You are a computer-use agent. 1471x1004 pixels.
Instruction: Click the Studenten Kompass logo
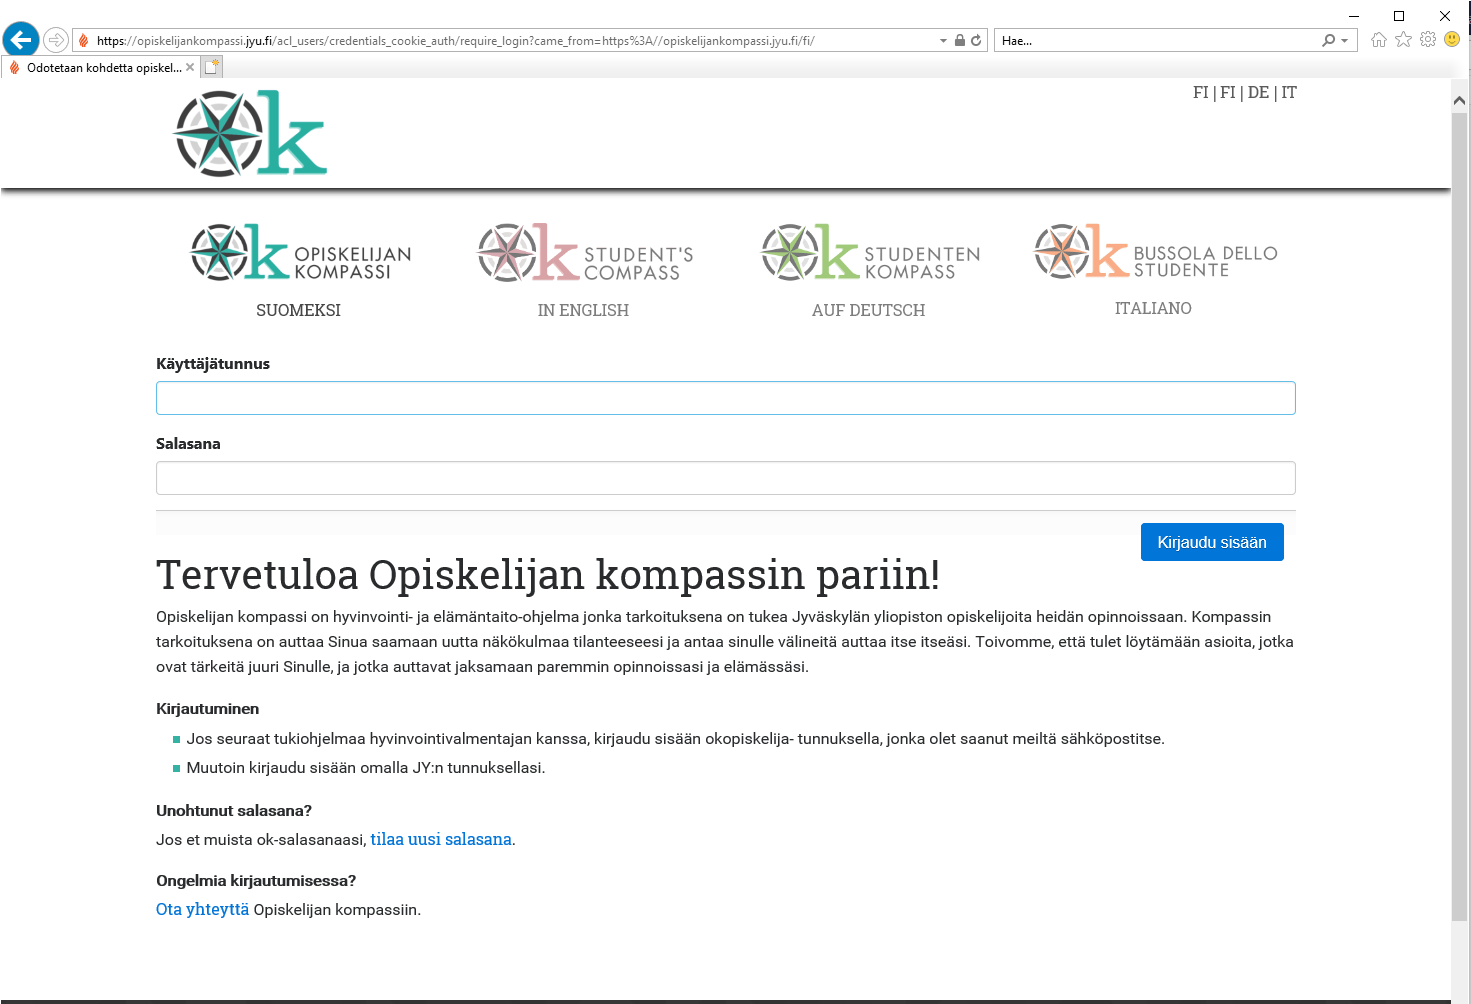(871, 252)
